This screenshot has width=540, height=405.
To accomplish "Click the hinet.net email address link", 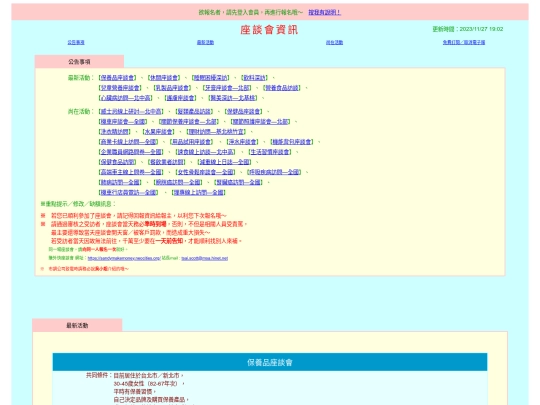I will pyautogui.click(x=205, y=258).
